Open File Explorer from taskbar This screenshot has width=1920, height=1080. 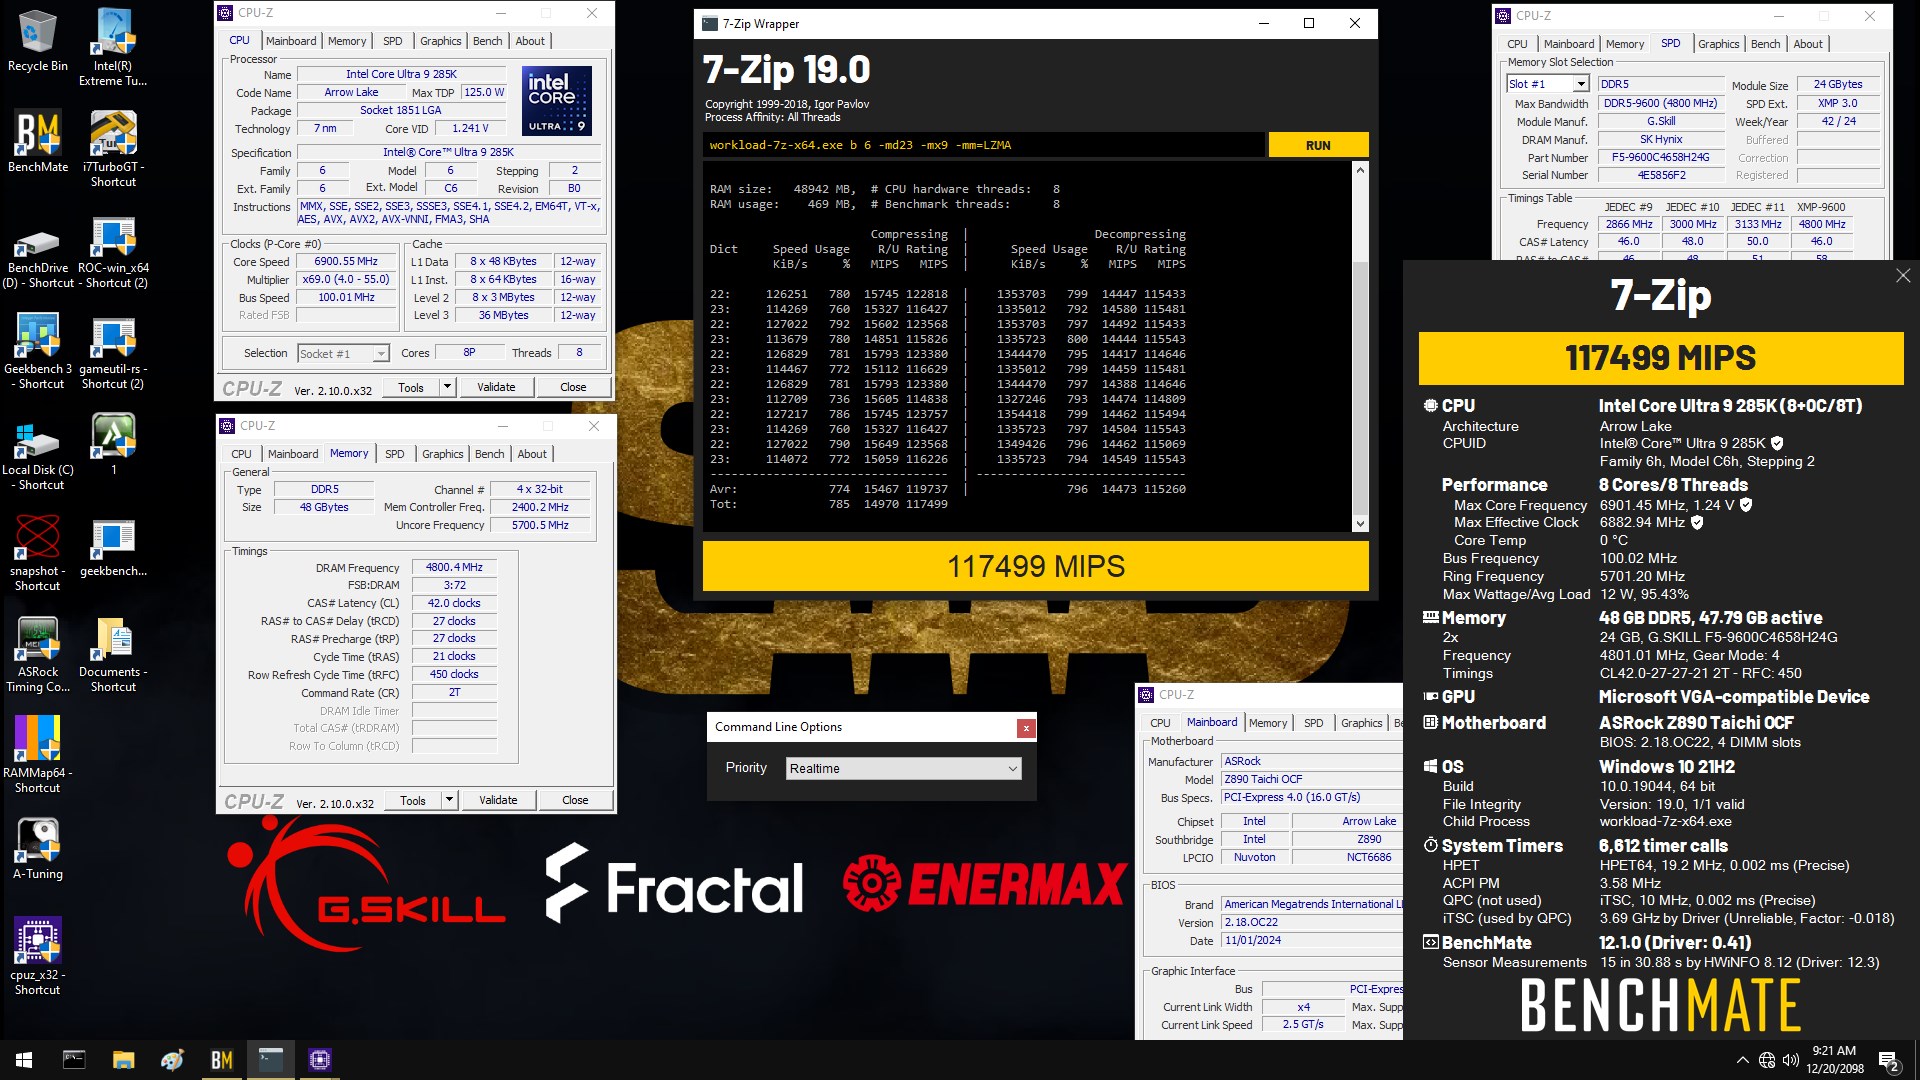point(123,1060)
